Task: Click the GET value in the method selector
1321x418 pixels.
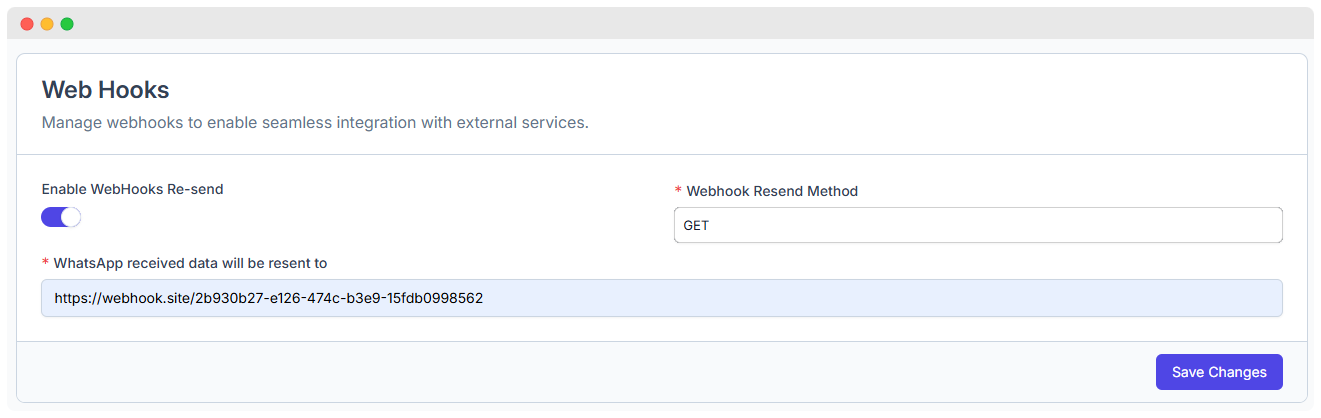Action: [696, 226]
